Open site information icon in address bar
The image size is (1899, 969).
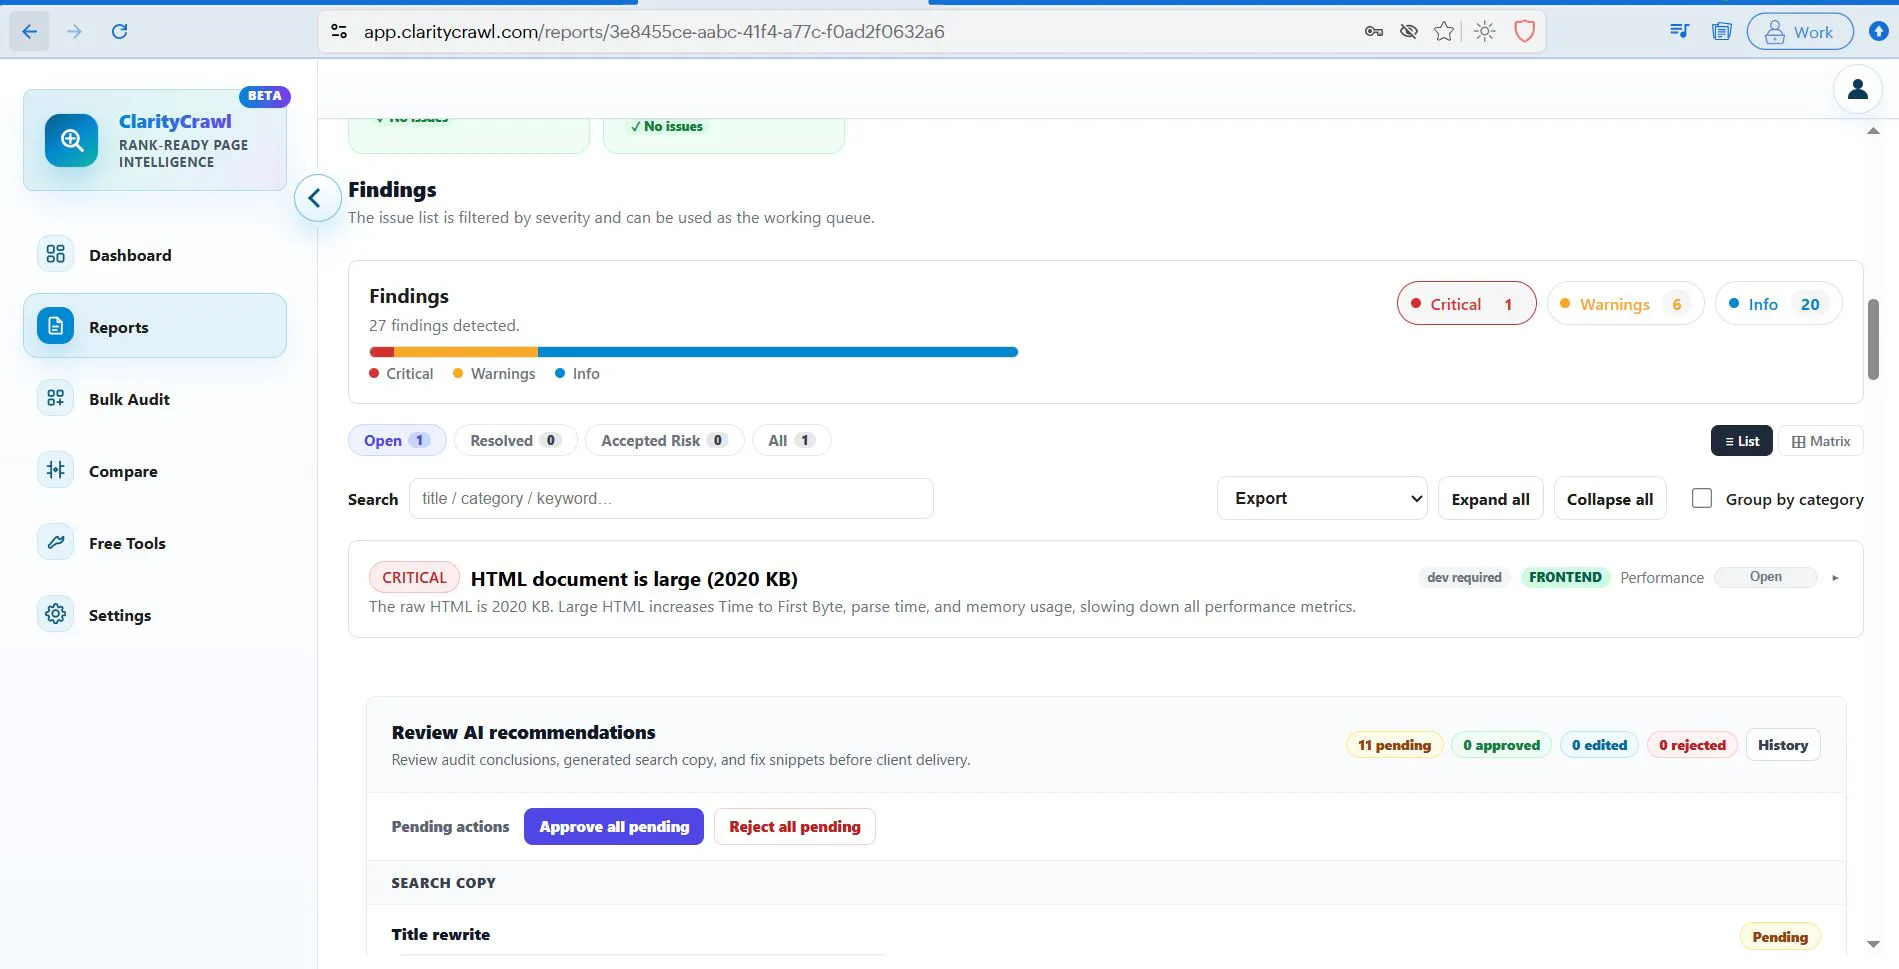[339, 32]
